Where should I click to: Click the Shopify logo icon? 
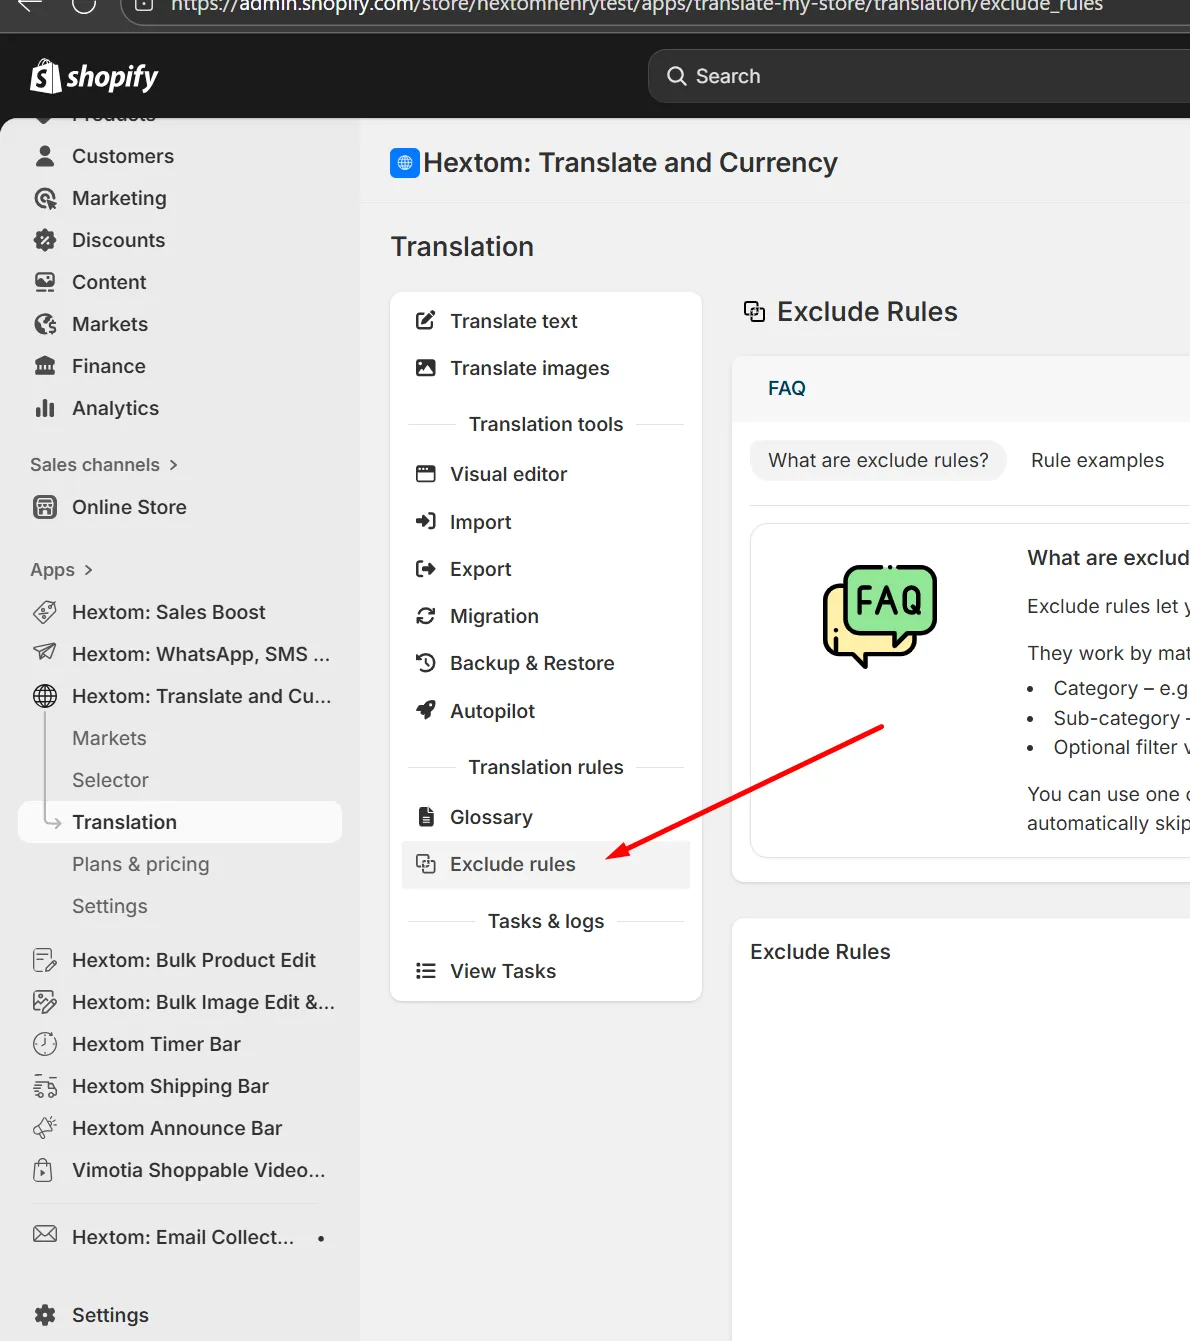click(x=46, y=76)
